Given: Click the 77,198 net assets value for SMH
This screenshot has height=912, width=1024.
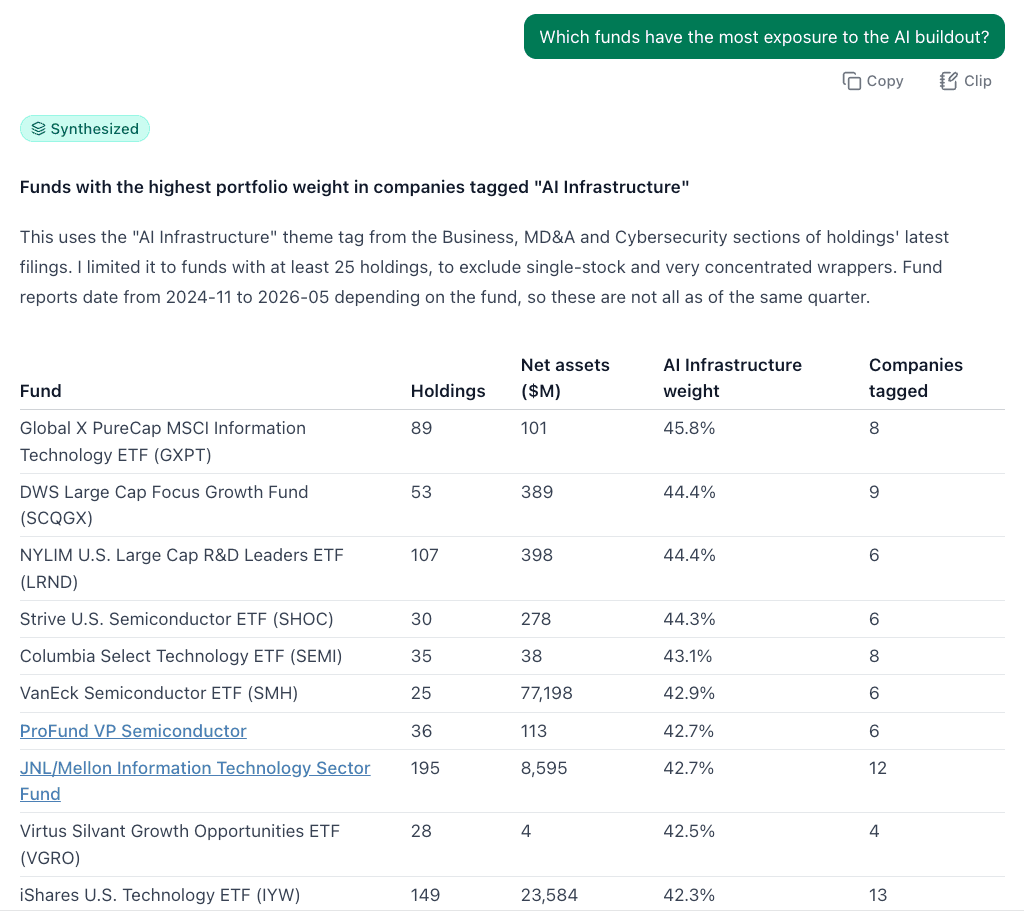Looking at the screenshot, I should click(547, 693).
